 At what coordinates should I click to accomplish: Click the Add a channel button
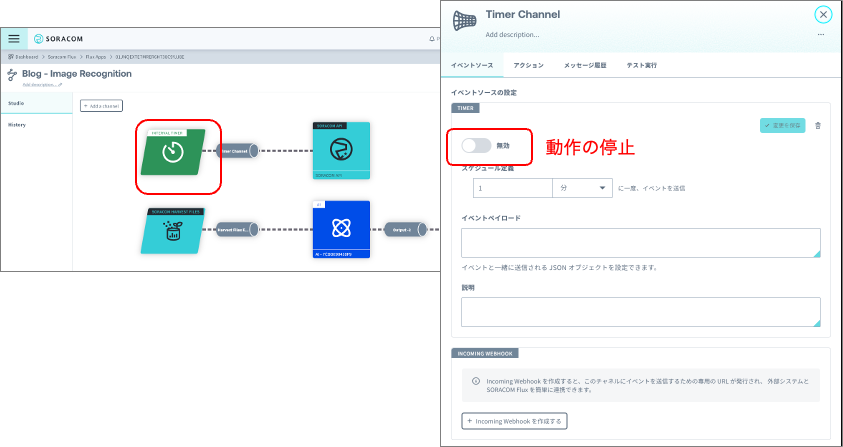[x=102, y=106]
